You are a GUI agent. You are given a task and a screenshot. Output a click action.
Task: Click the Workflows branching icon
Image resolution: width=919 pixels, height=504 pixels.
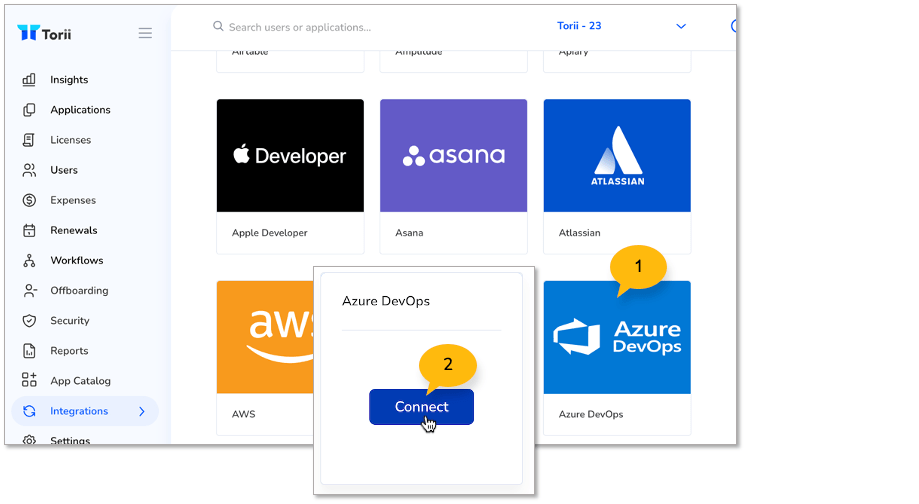click(x=29, y=260)
